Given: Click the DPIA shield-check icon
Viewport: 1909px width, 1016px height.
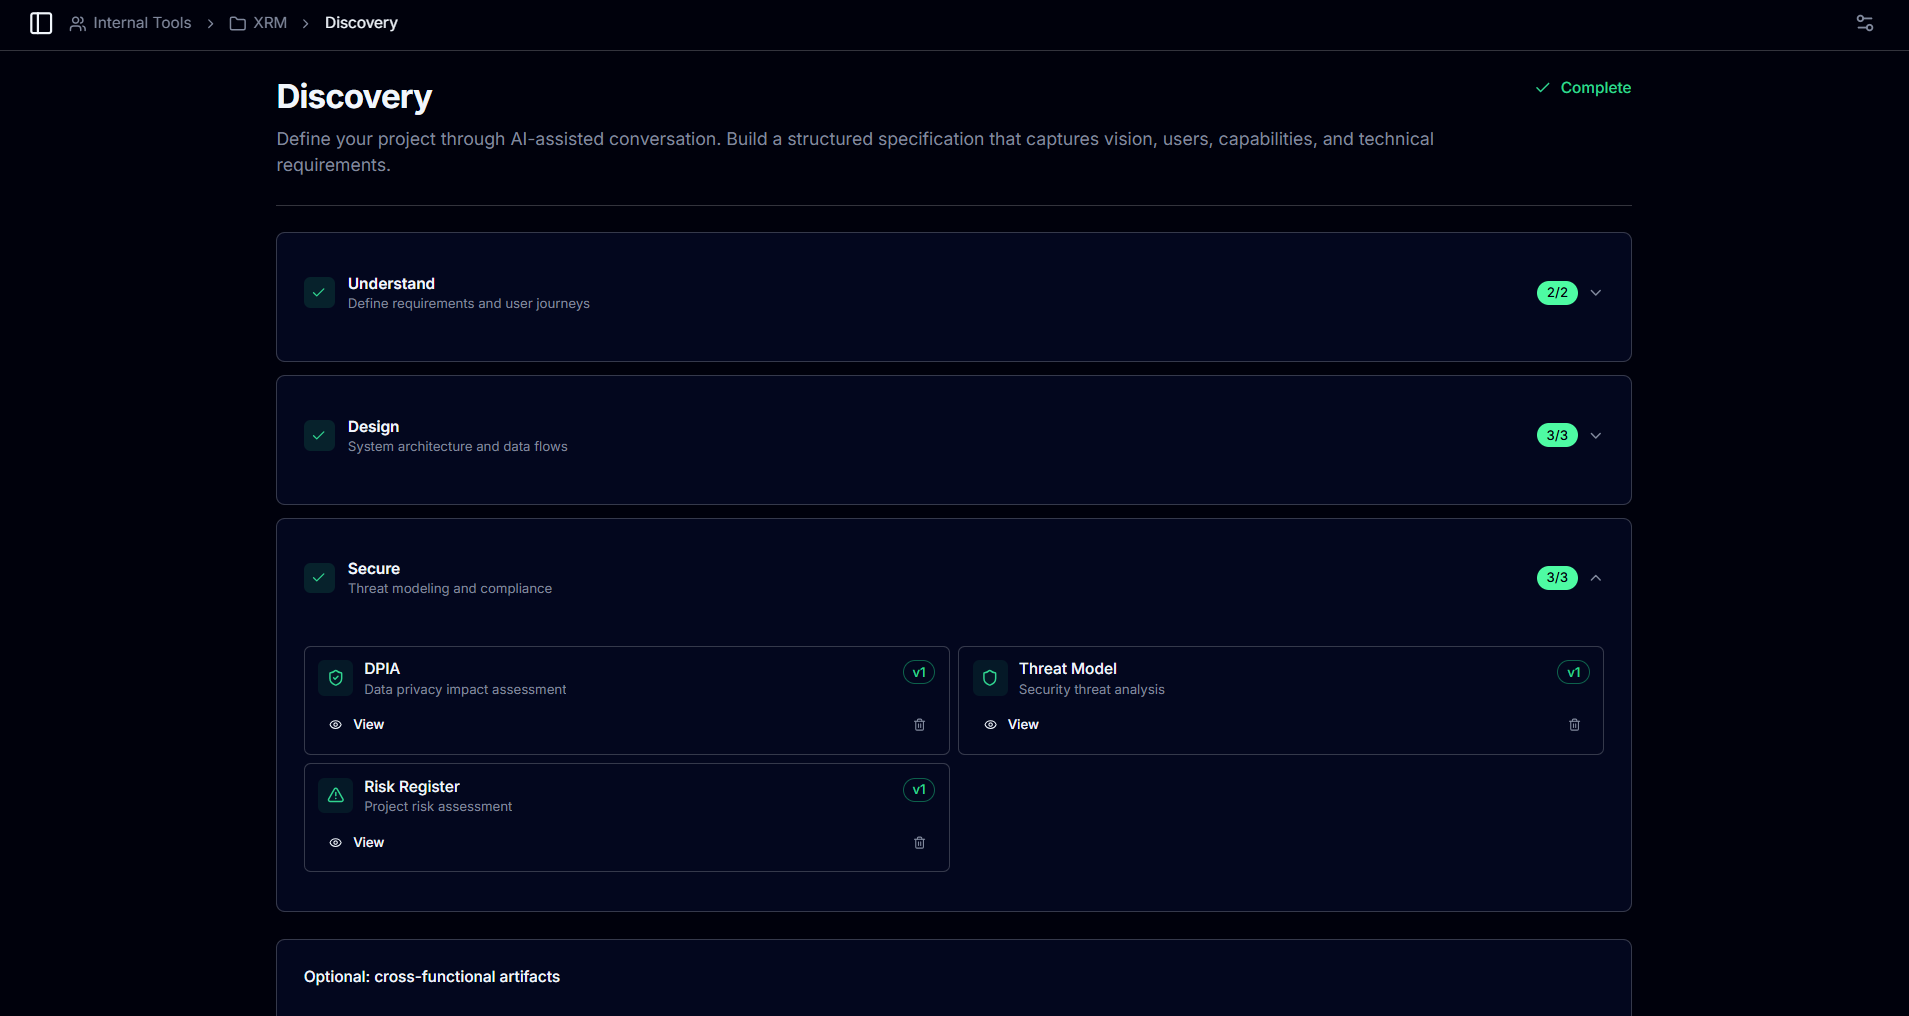Looking at the screenshot, I should (x=336, y=678).
